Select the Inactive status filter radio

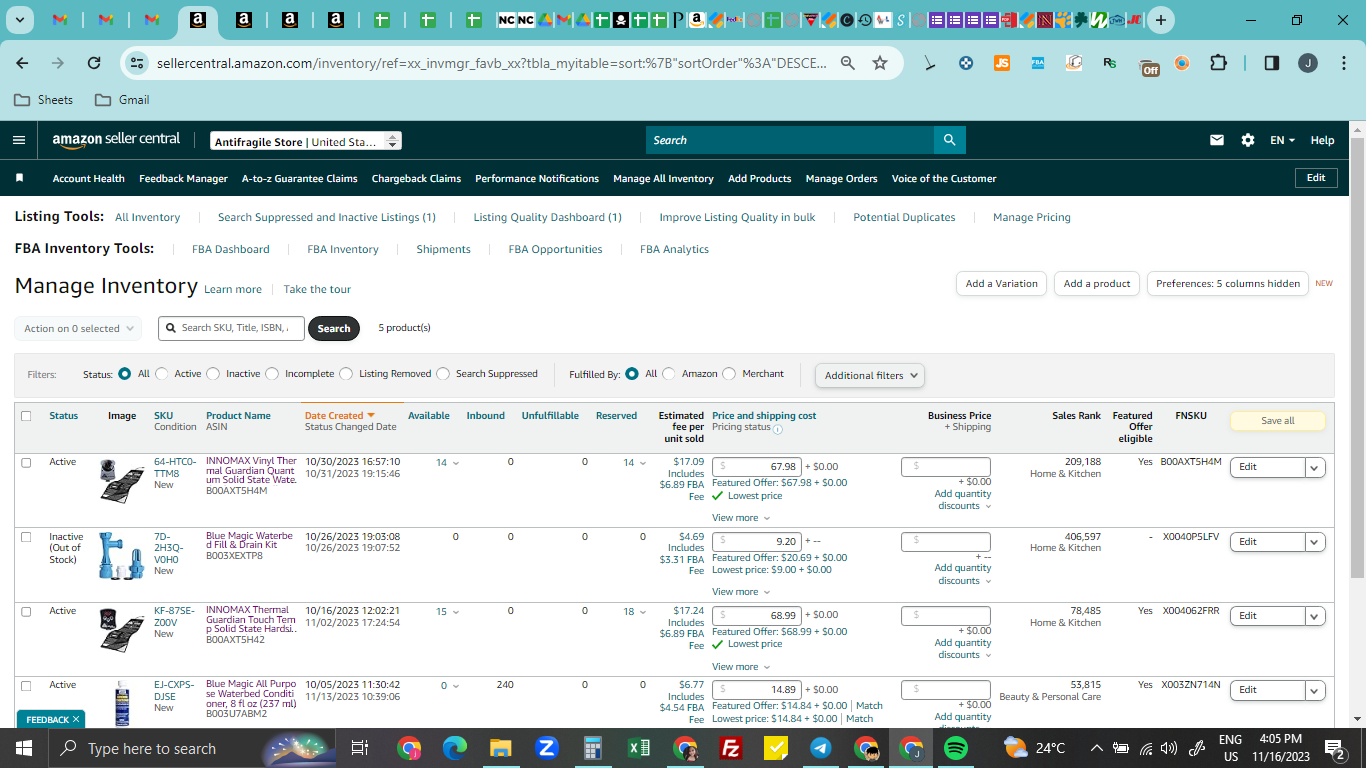pyautogui.click(x=213, y=374)
